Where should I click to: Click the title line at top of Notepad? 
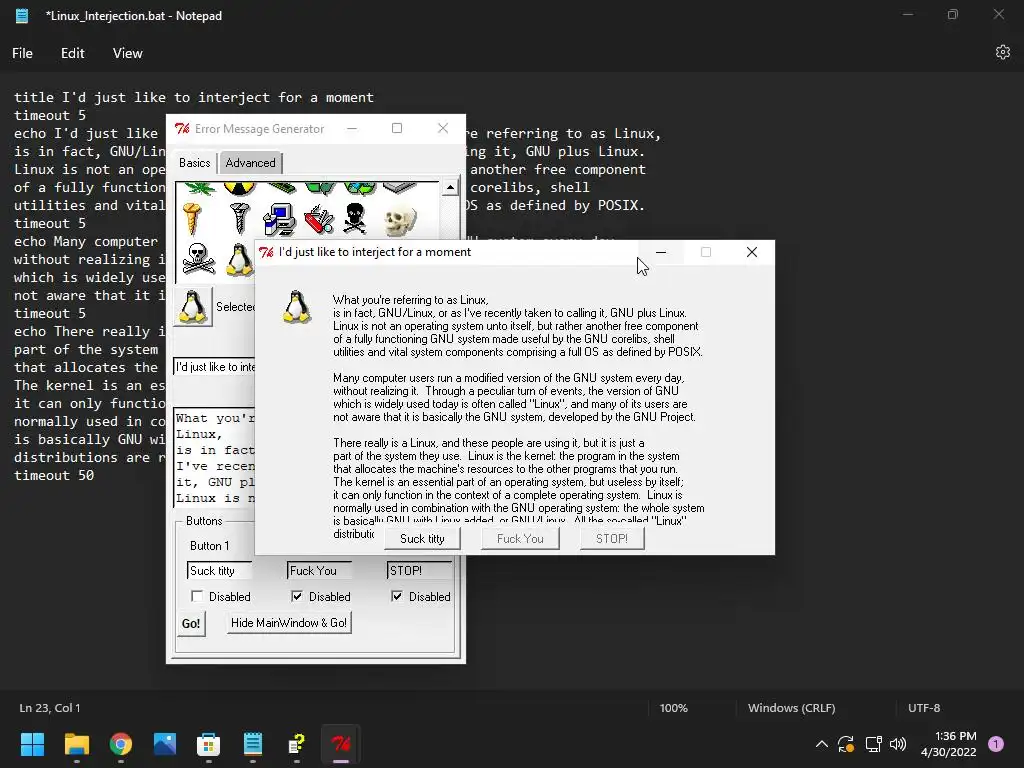pyautogui.click(x=194, y=97)
